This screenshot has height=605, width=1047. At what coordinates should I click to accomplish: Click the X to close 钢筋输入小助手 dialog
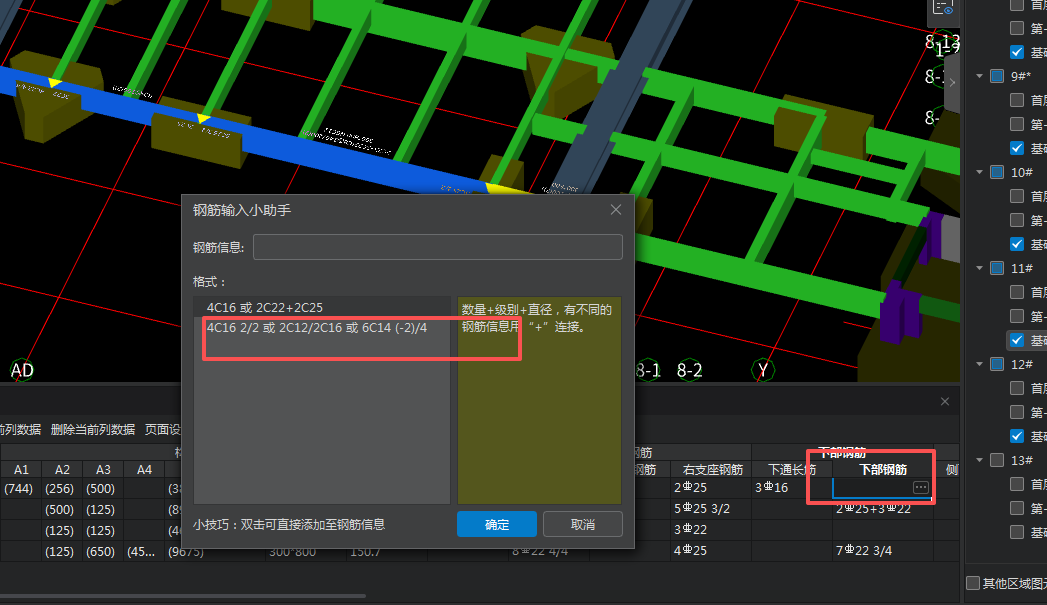click(615, 209)
